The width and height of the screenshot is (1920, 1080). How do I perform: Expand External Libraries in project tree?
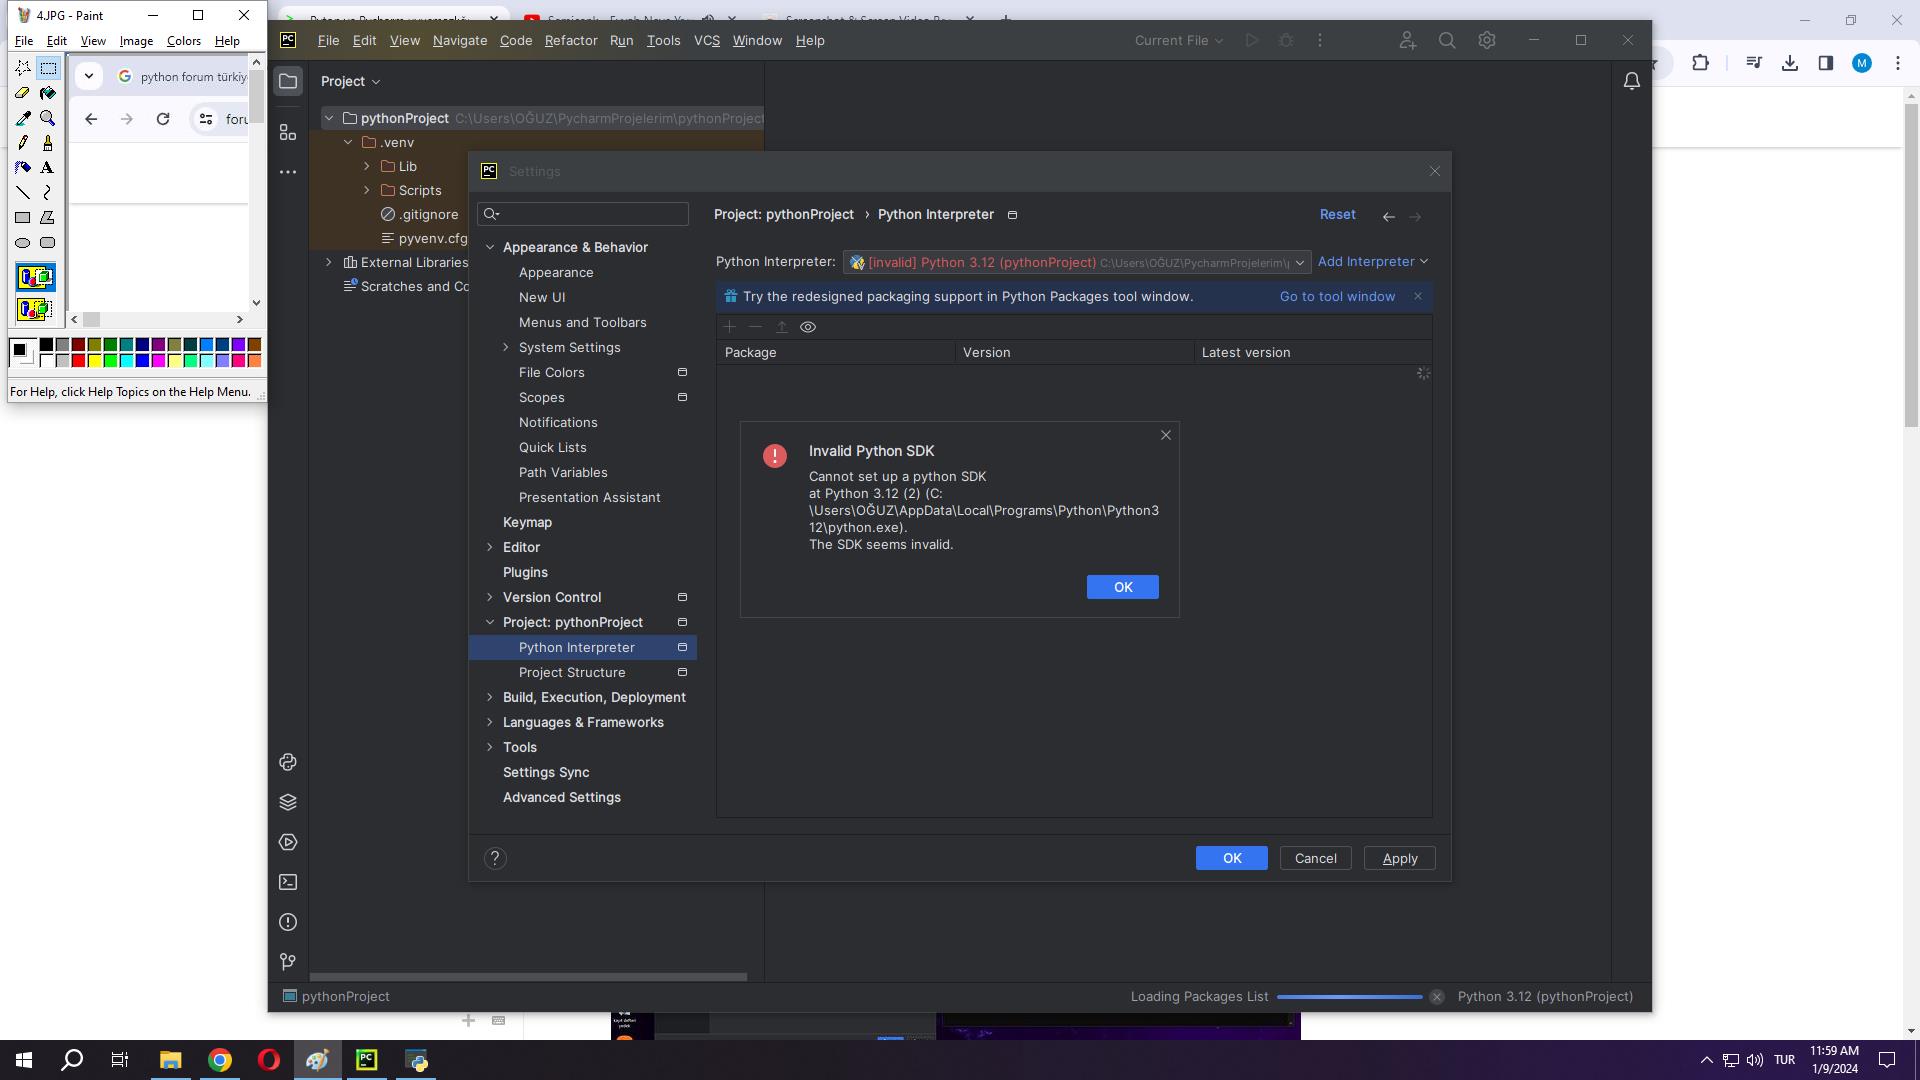point(329,262)
